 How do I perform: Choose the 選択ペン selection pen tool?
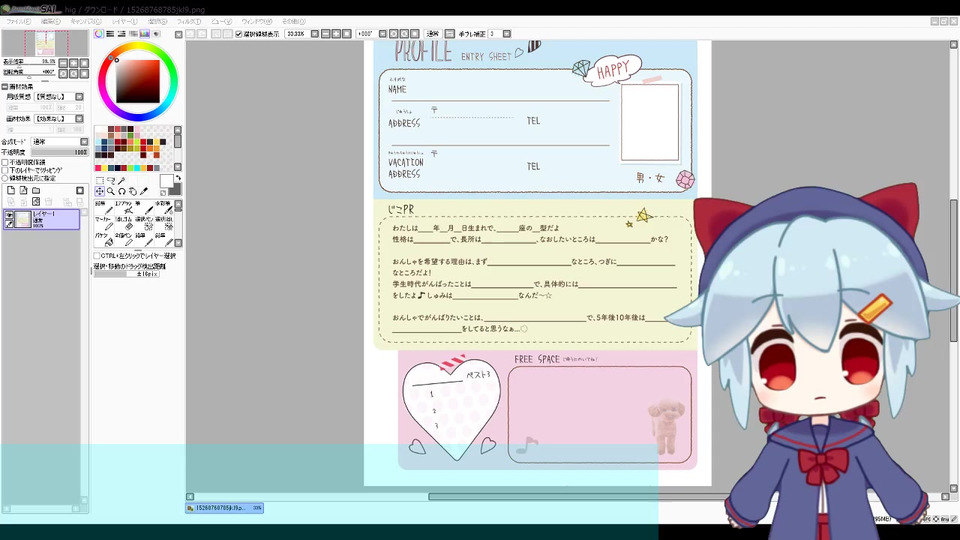click(144, 223)
